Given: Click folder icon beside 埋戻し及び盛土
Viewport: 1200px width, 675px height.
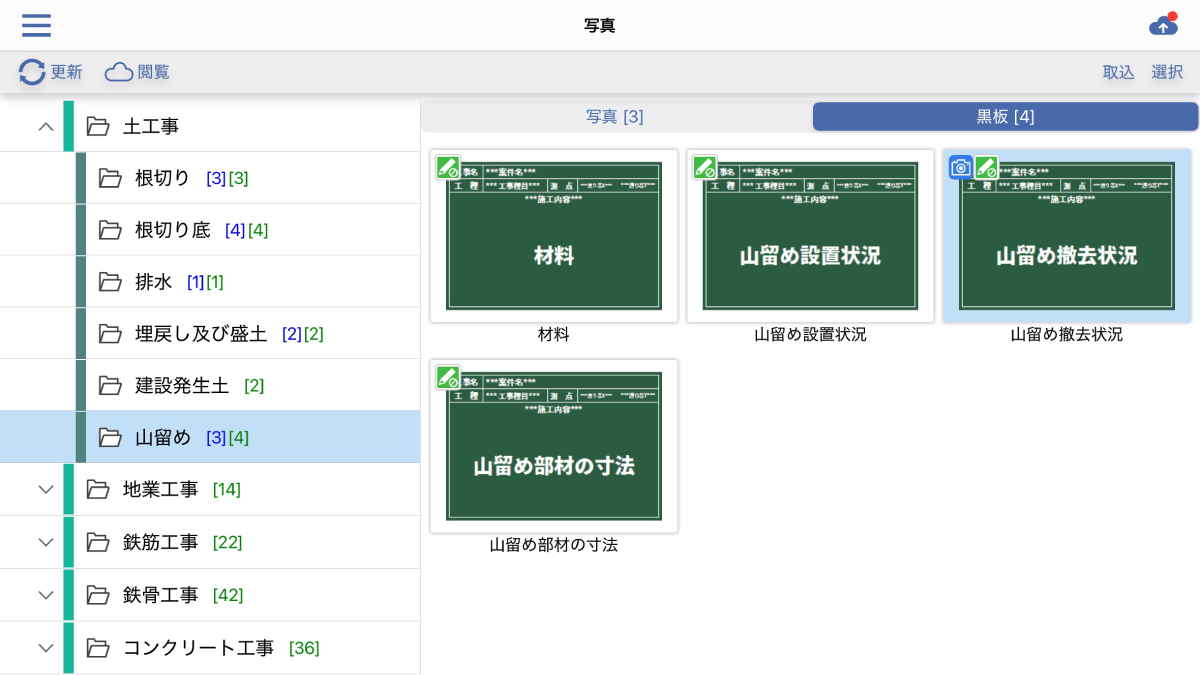Looking at the screenshot, I should coord(110,333).
